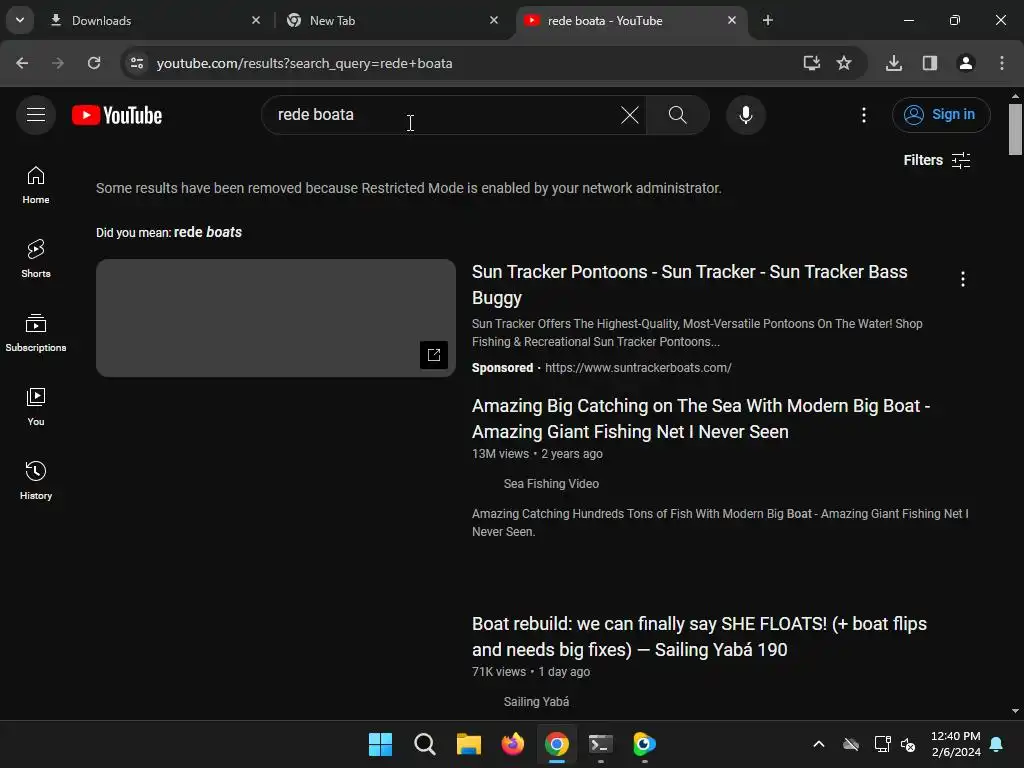Bookmark this page with star icon
The height and width of the screenshot is (768, 1024).
click(x=844, y=63)
